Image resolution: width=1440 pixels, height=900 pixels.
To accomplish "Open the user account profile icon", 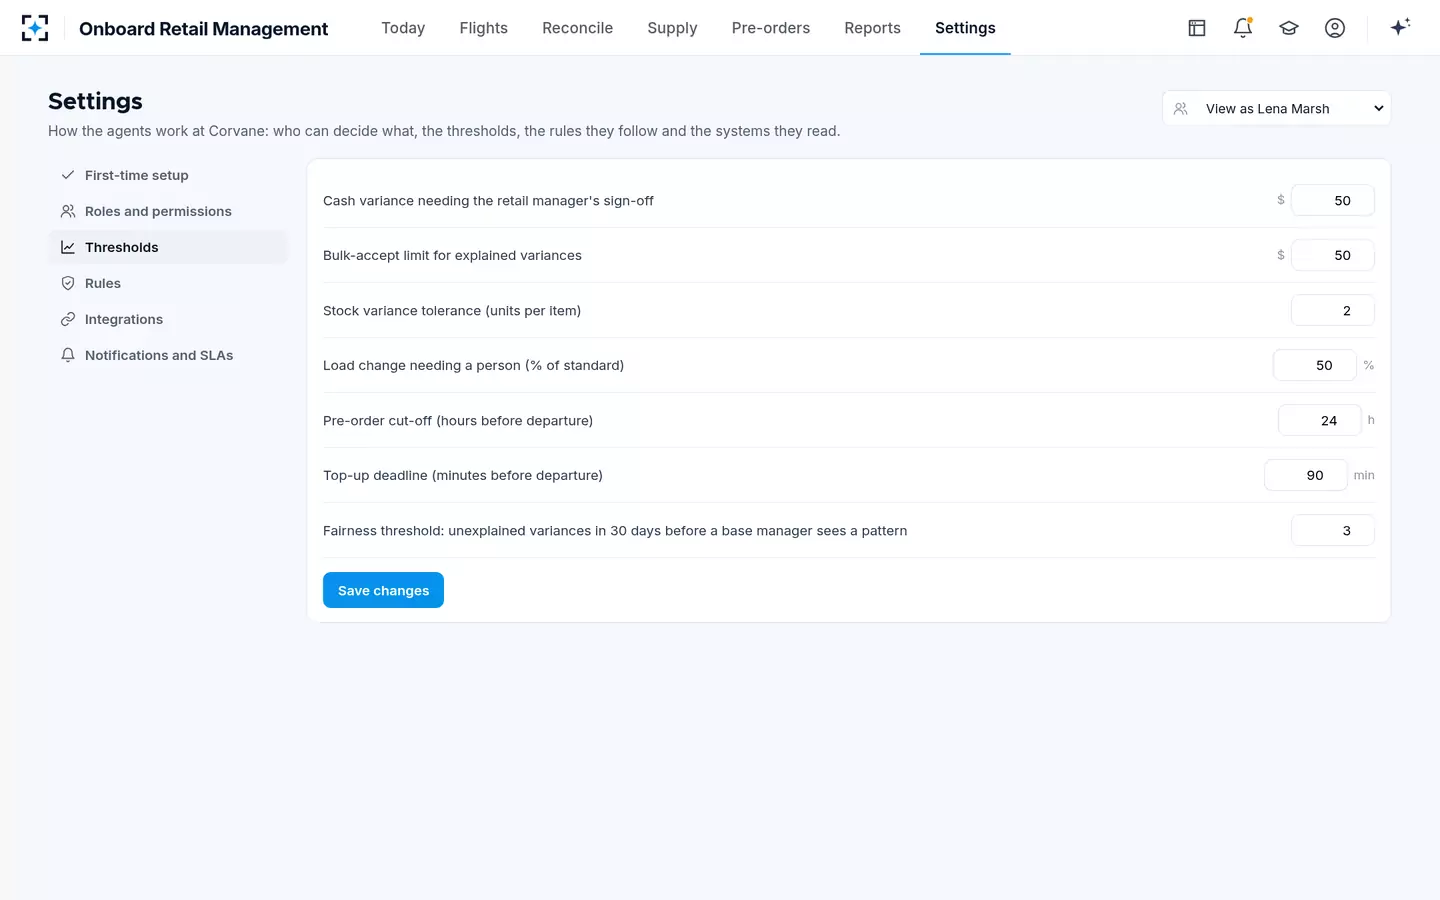I will [x=1335, y=28].
